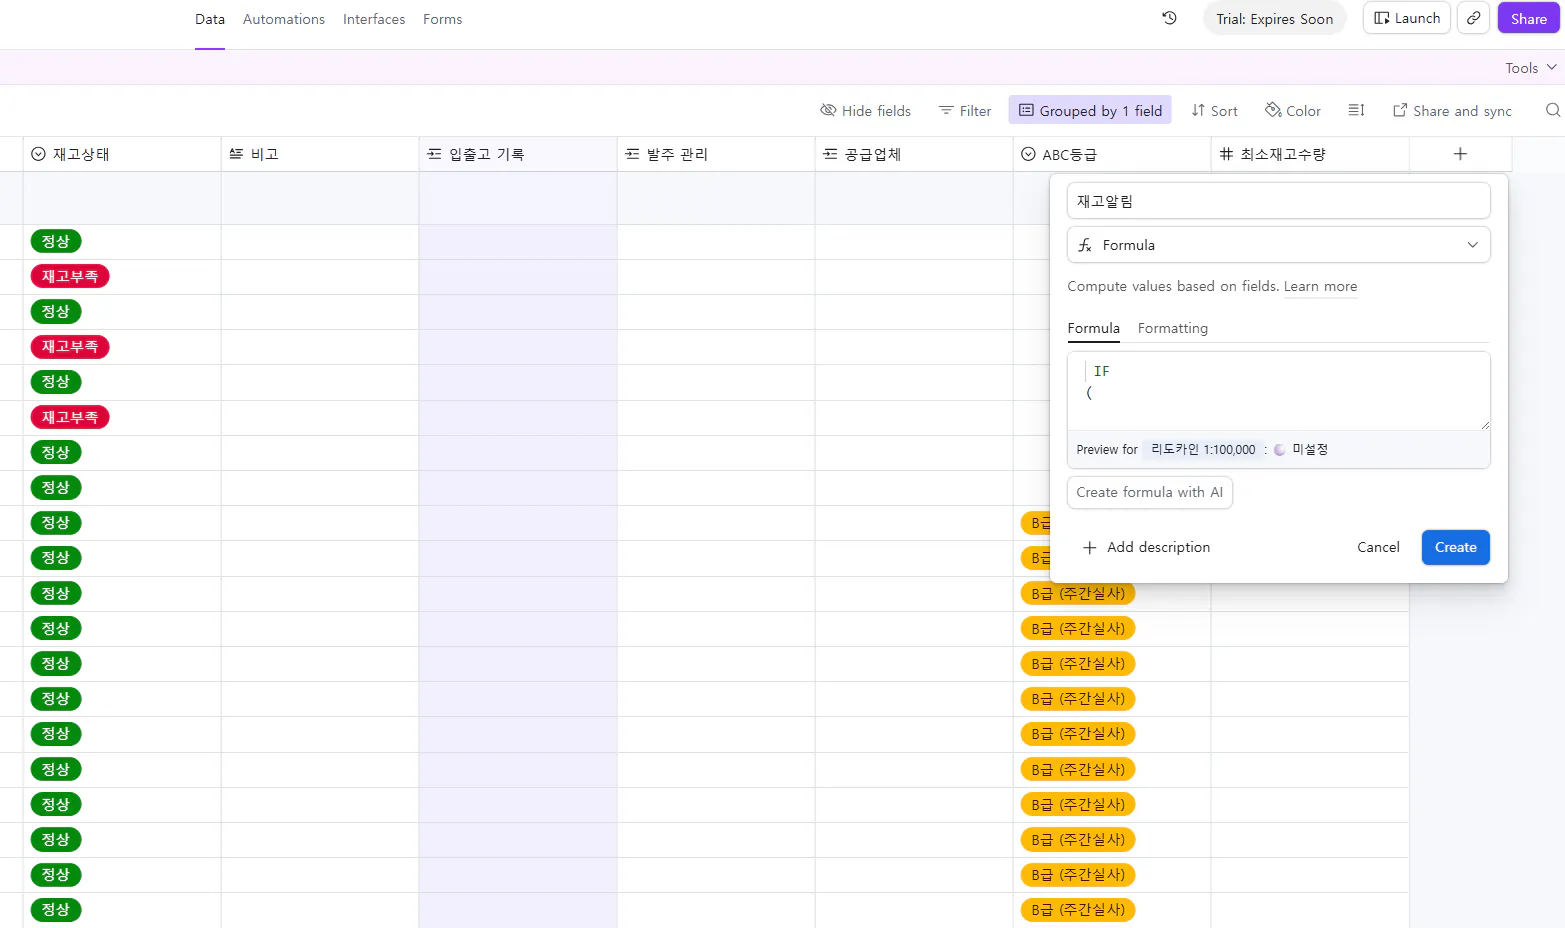The width and height of the screenshot is (1565, 928).
Task: Click the link icon beside the Launch button
Action: tap(1472, 18)
